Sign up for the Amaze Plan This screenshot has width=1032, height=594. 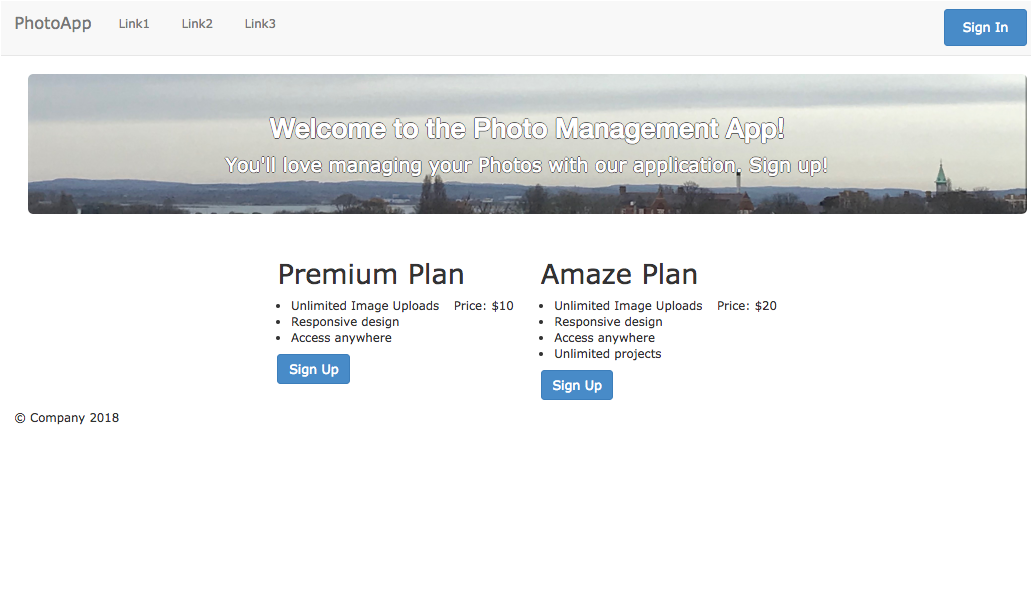point(577,385)
